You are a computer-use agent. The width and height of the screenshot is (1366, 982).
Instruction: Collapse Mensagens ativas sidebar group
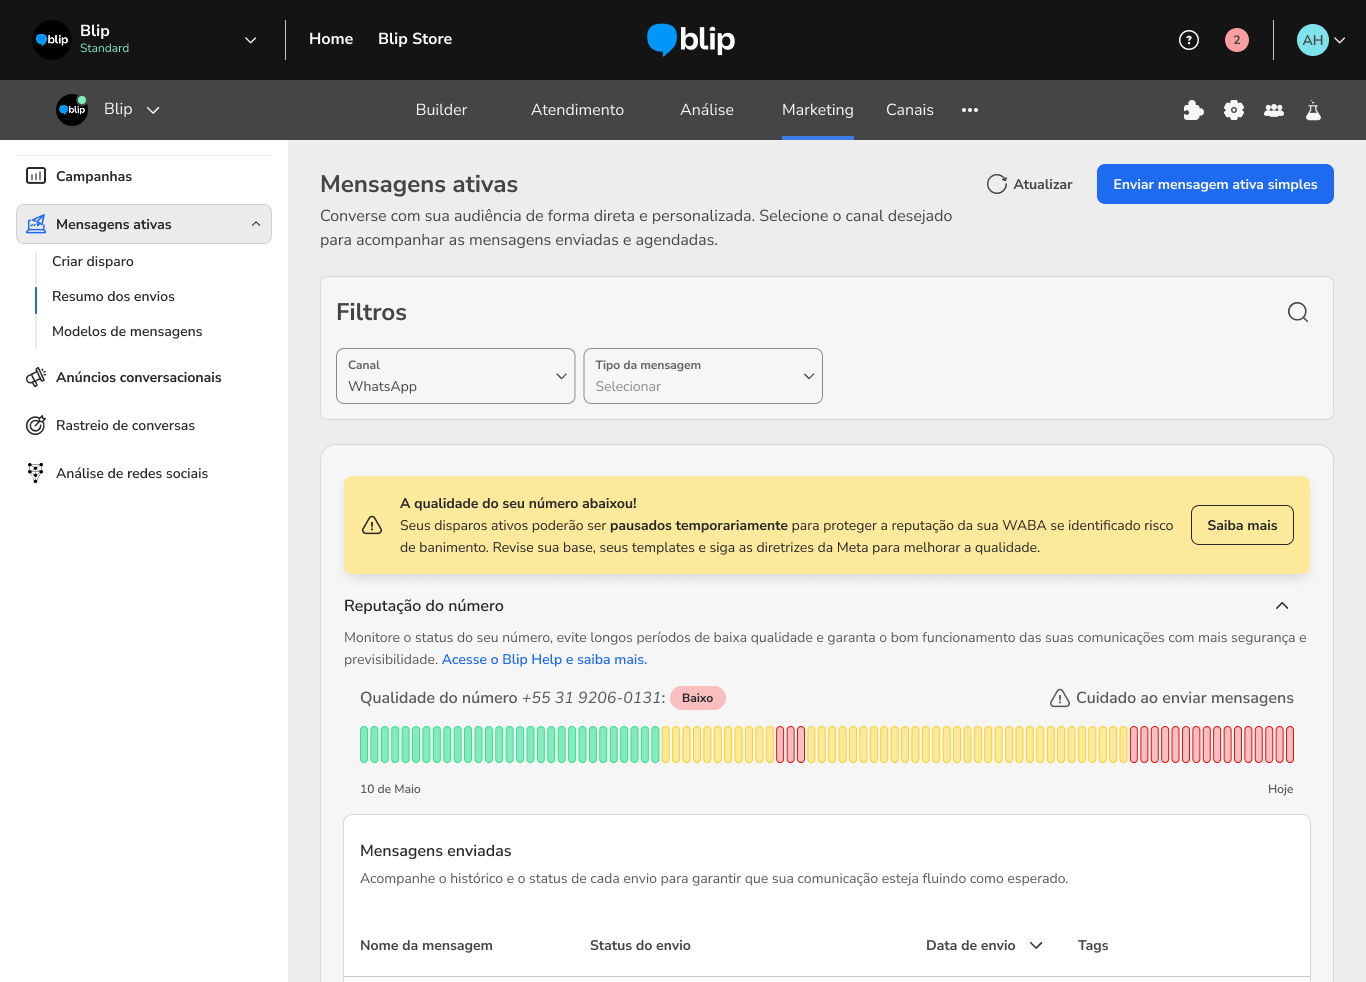click(x=256, y=224)
